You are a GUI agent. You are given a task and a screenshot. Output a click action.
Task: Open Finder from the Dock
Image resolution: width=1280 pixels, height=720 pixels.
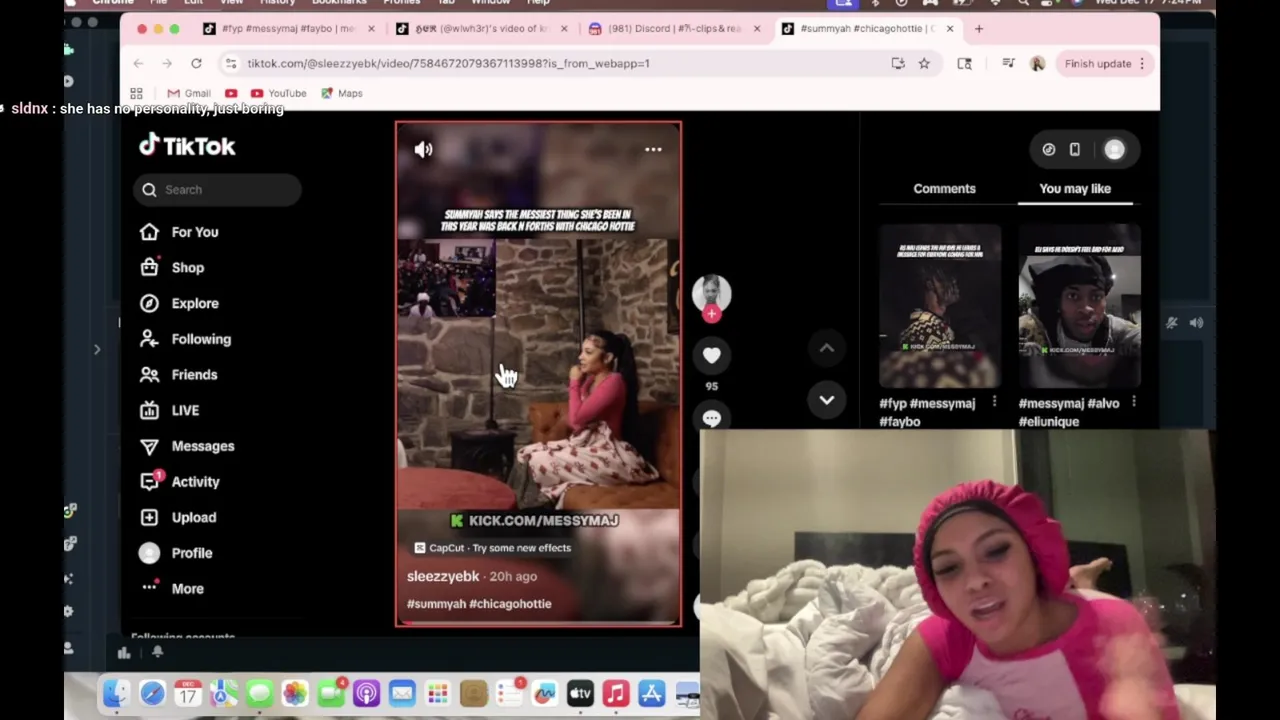(x=116, y=694)
